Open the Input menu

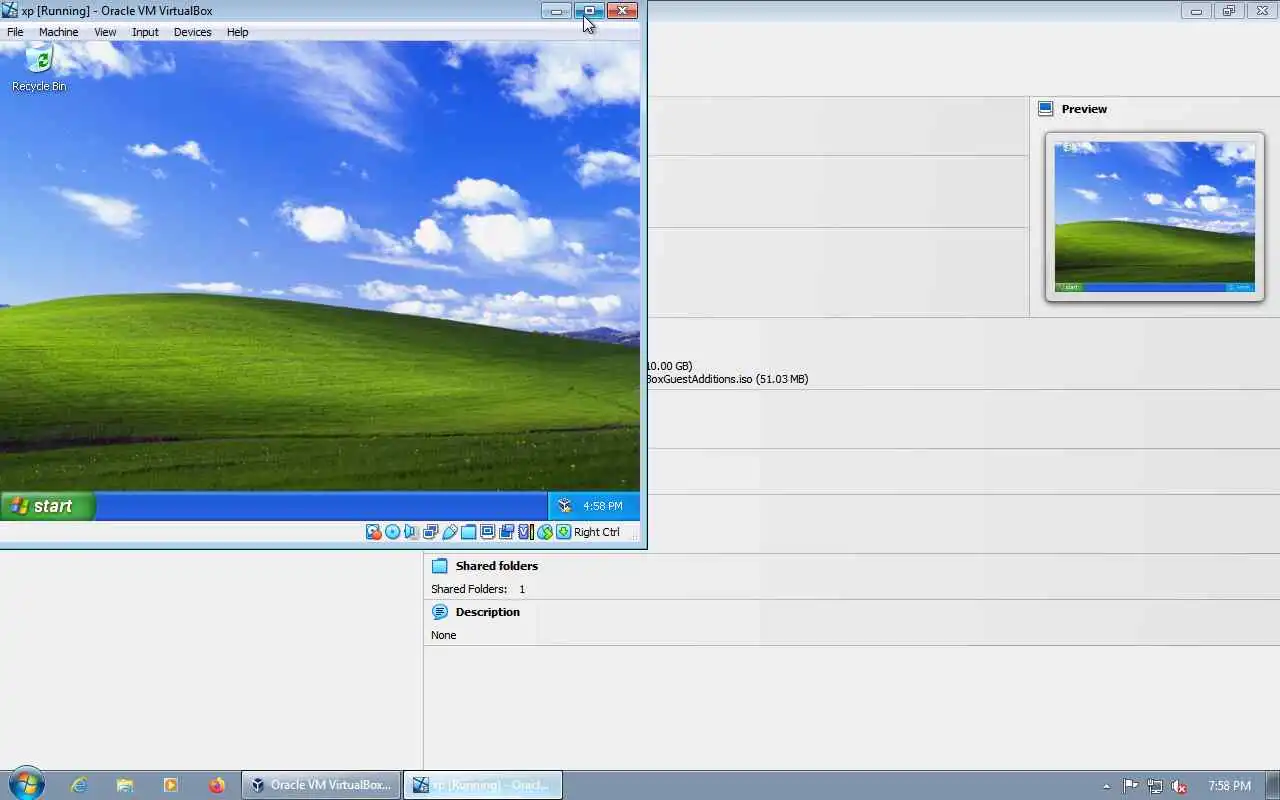click(x=145, y=32)
